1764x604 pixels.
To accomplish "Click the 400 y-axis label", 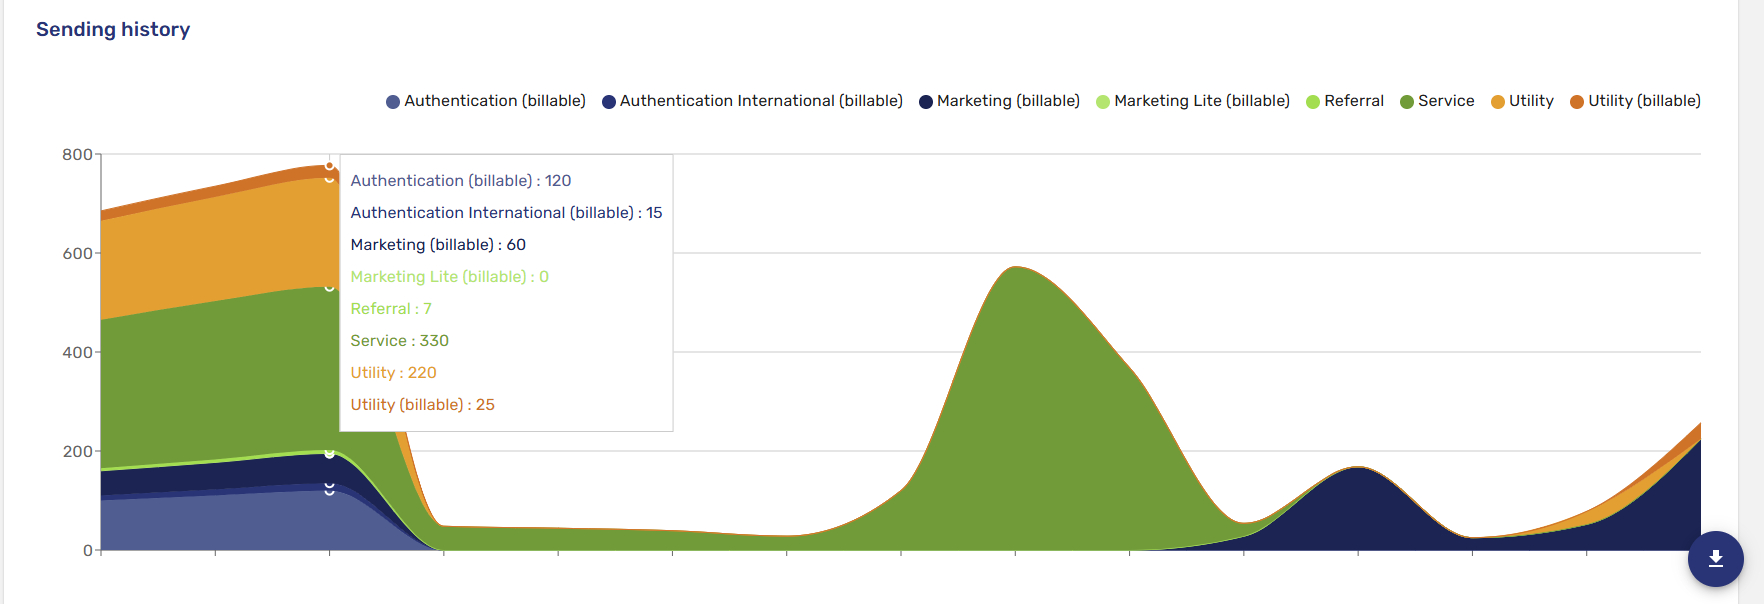I will pyautogui.click(x=77, y=352).
